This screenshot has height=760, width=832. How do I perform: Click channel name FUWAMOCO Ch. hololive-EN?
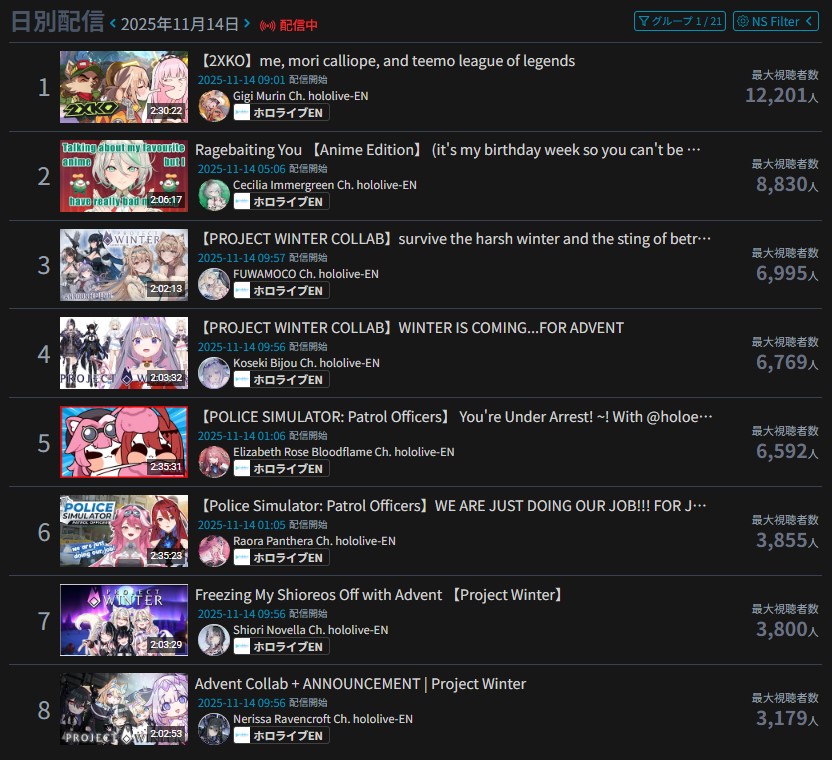tap(306, 274)
